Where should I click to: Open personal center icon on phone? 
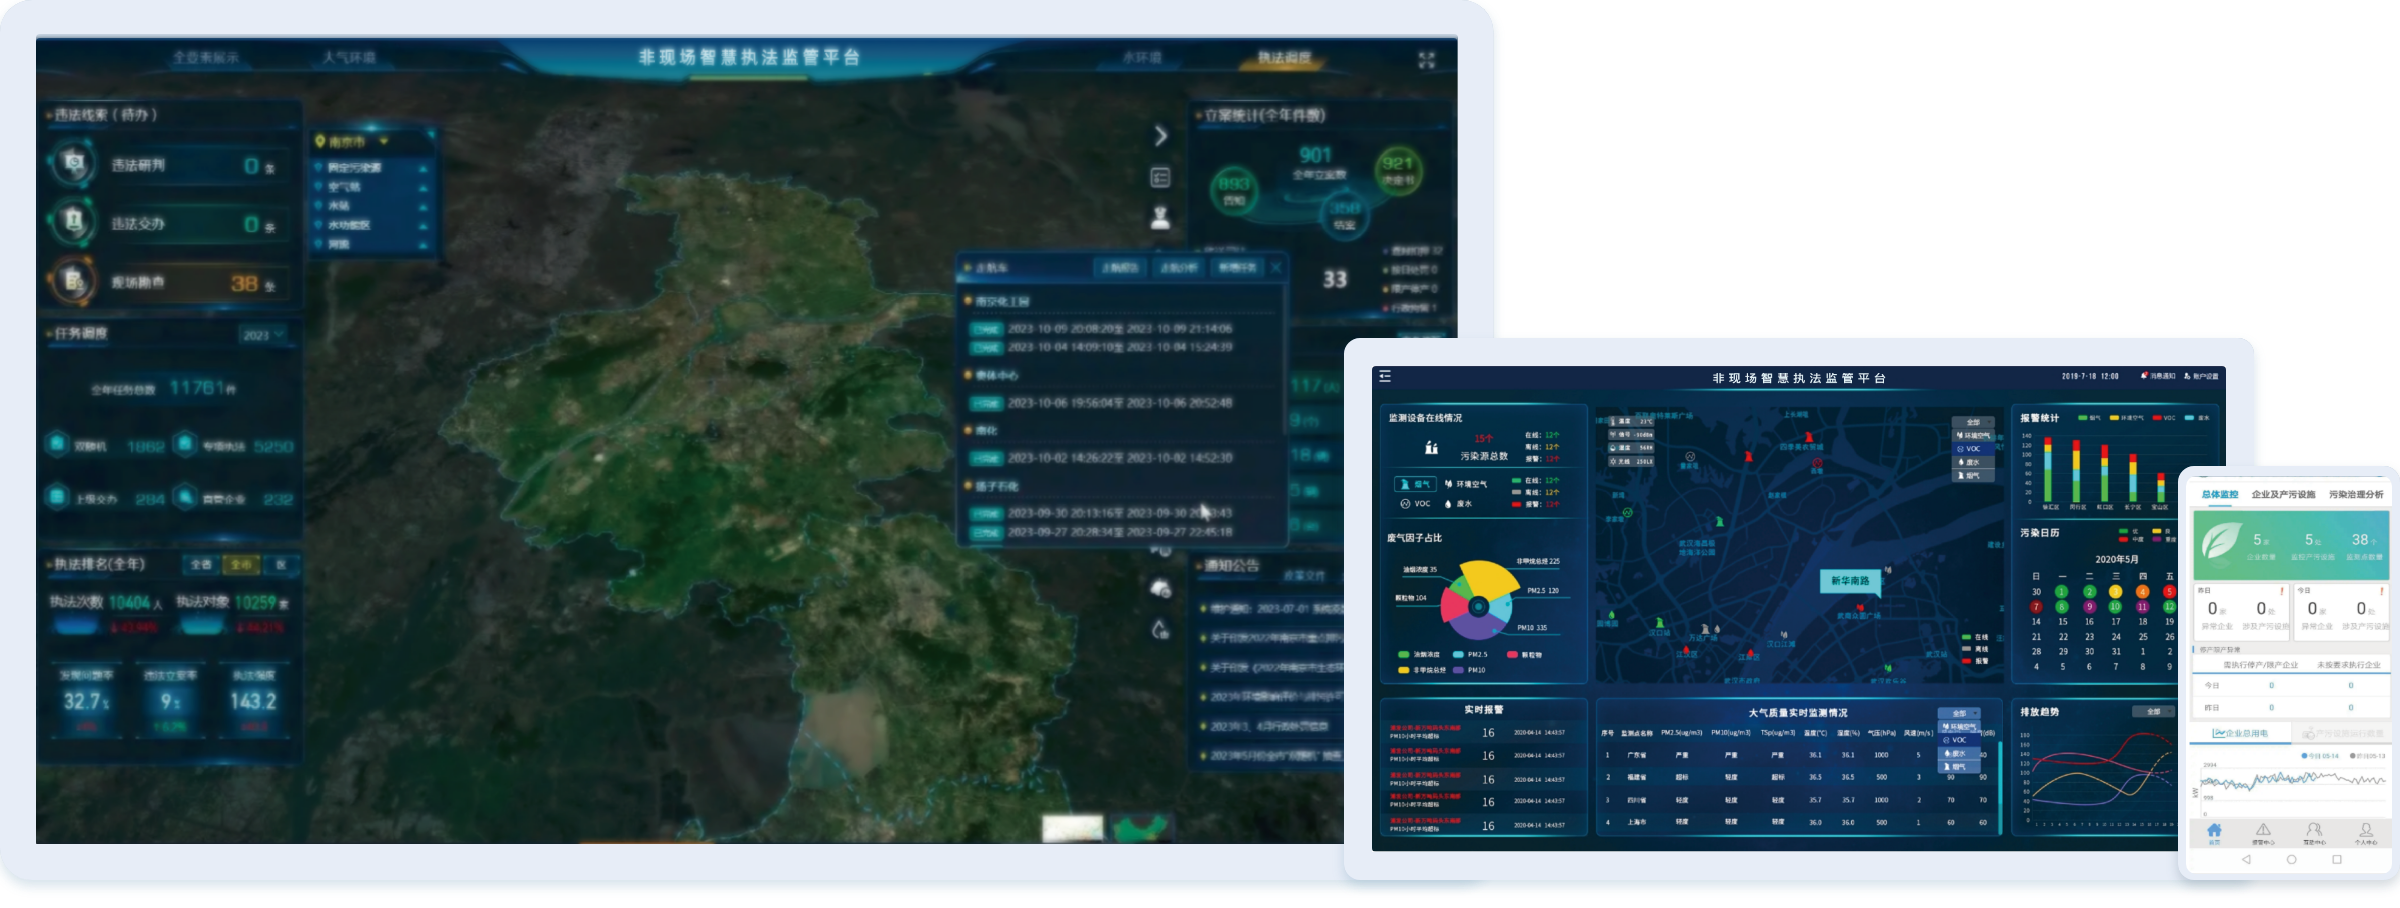tap(2365, 831)
